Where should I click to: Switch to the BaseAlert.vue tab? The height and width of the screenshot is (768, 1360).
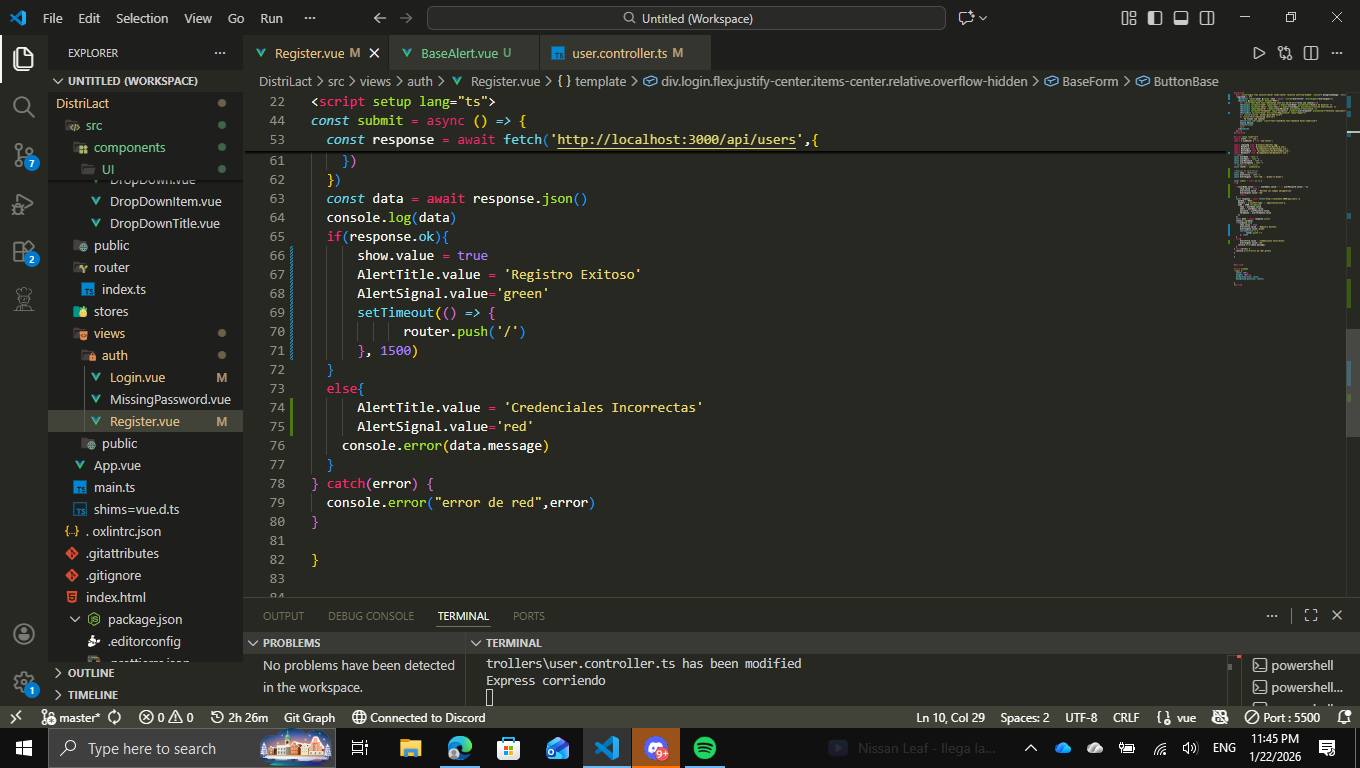tap(458, 53)
